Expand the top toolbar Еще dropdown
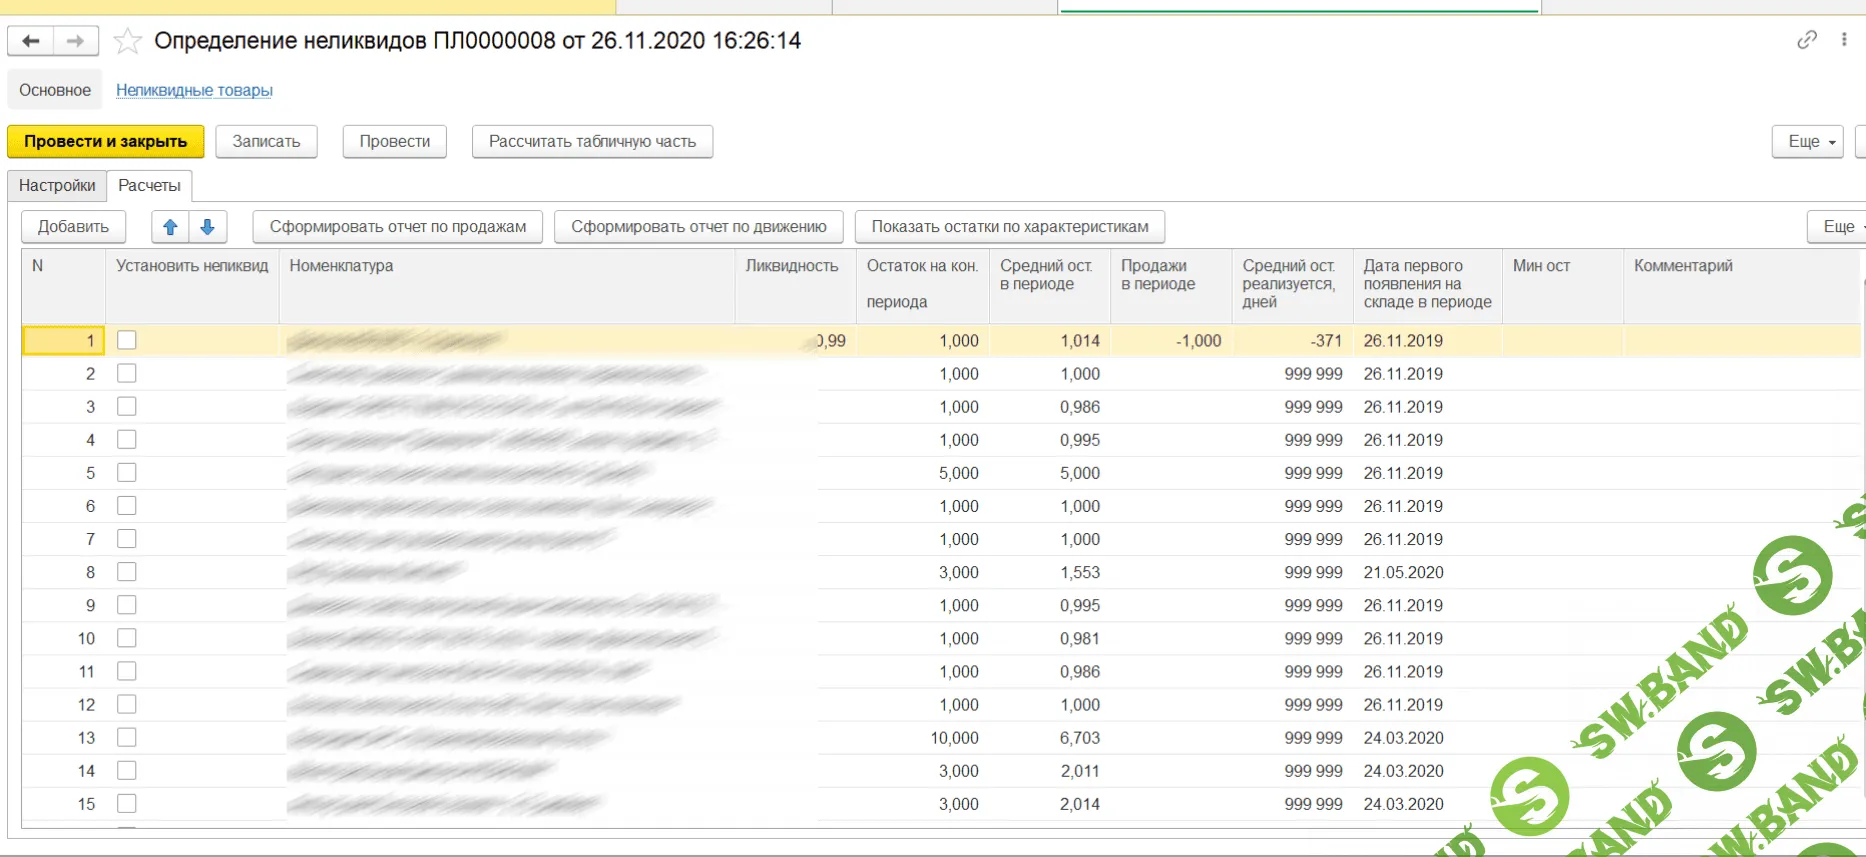1866x857 pixels. pyautogui.click(x=1807, y=142)
